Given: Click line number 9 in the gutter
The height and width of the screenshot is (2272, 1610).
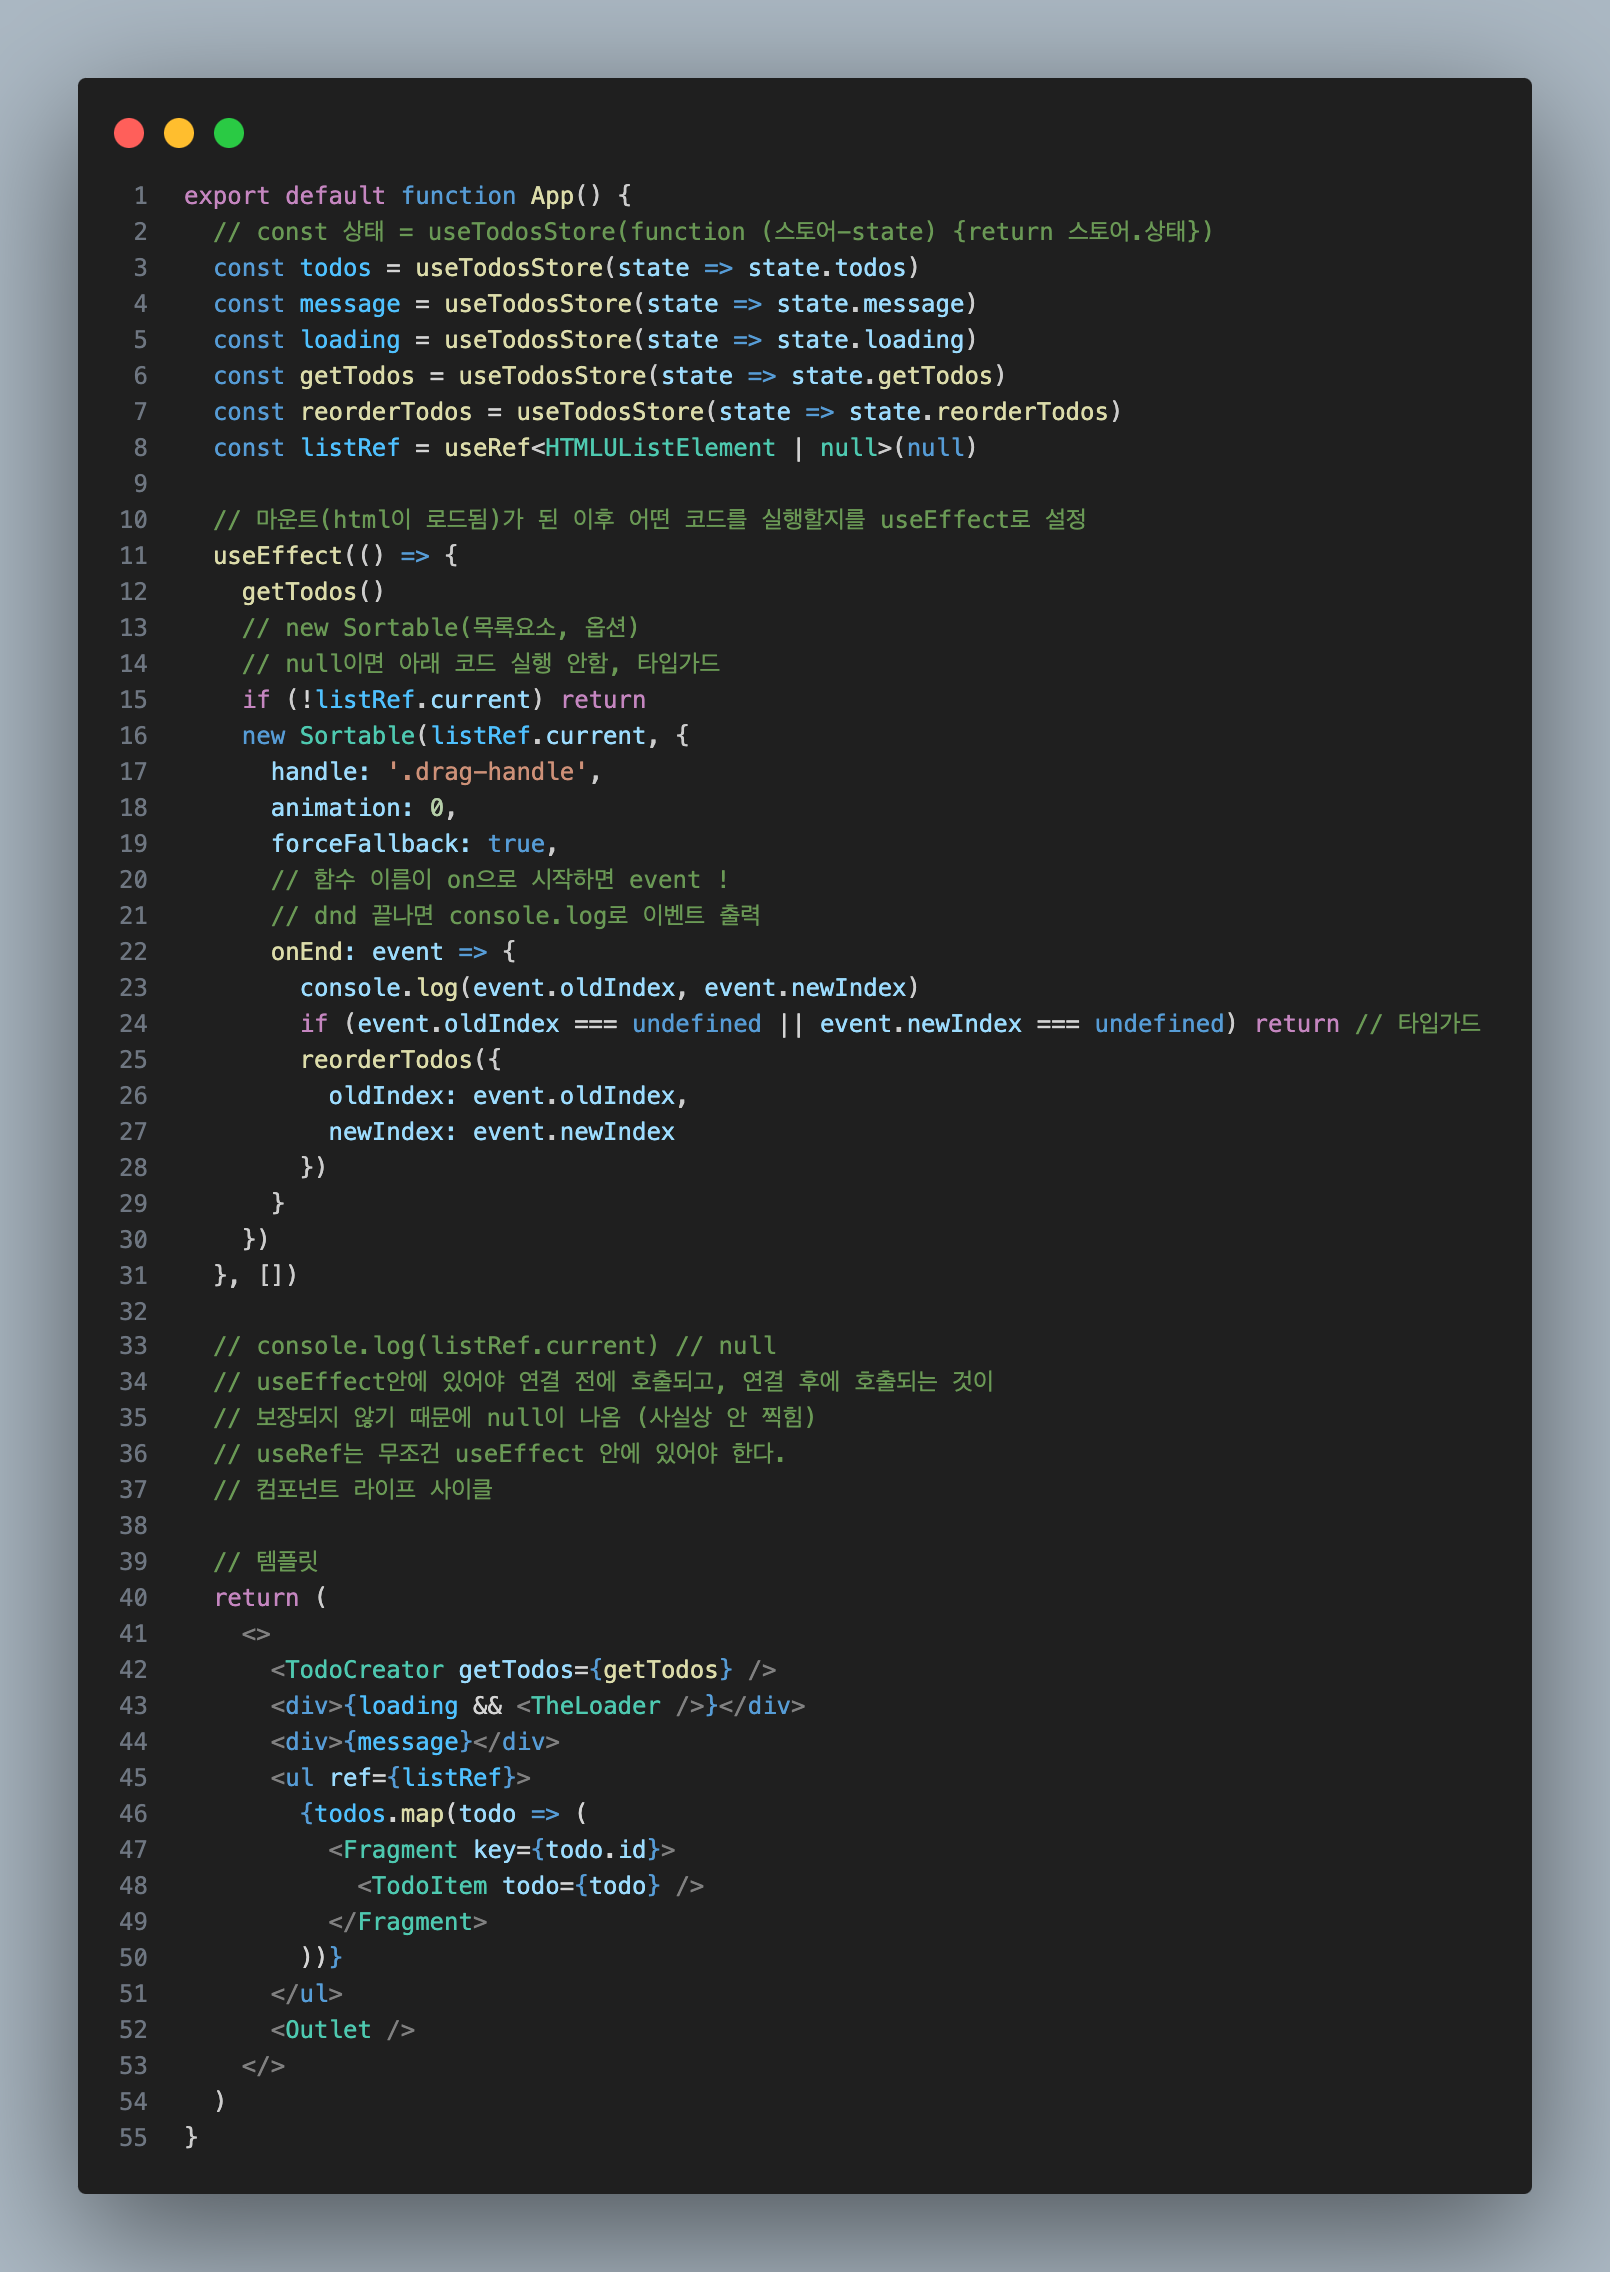Looking at the screenshot, I should 140,484.
